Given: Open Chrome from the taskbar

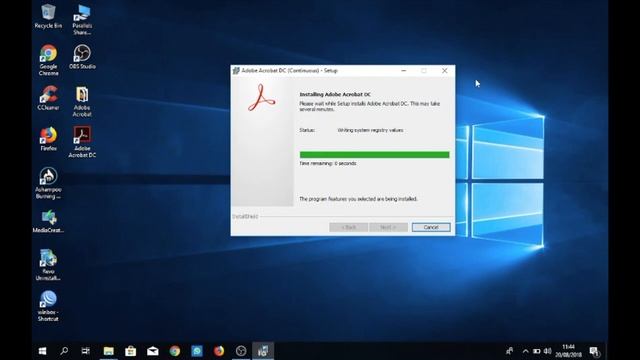Looking at the screenshot, I should pyautogui.click(x=175, y=351).
